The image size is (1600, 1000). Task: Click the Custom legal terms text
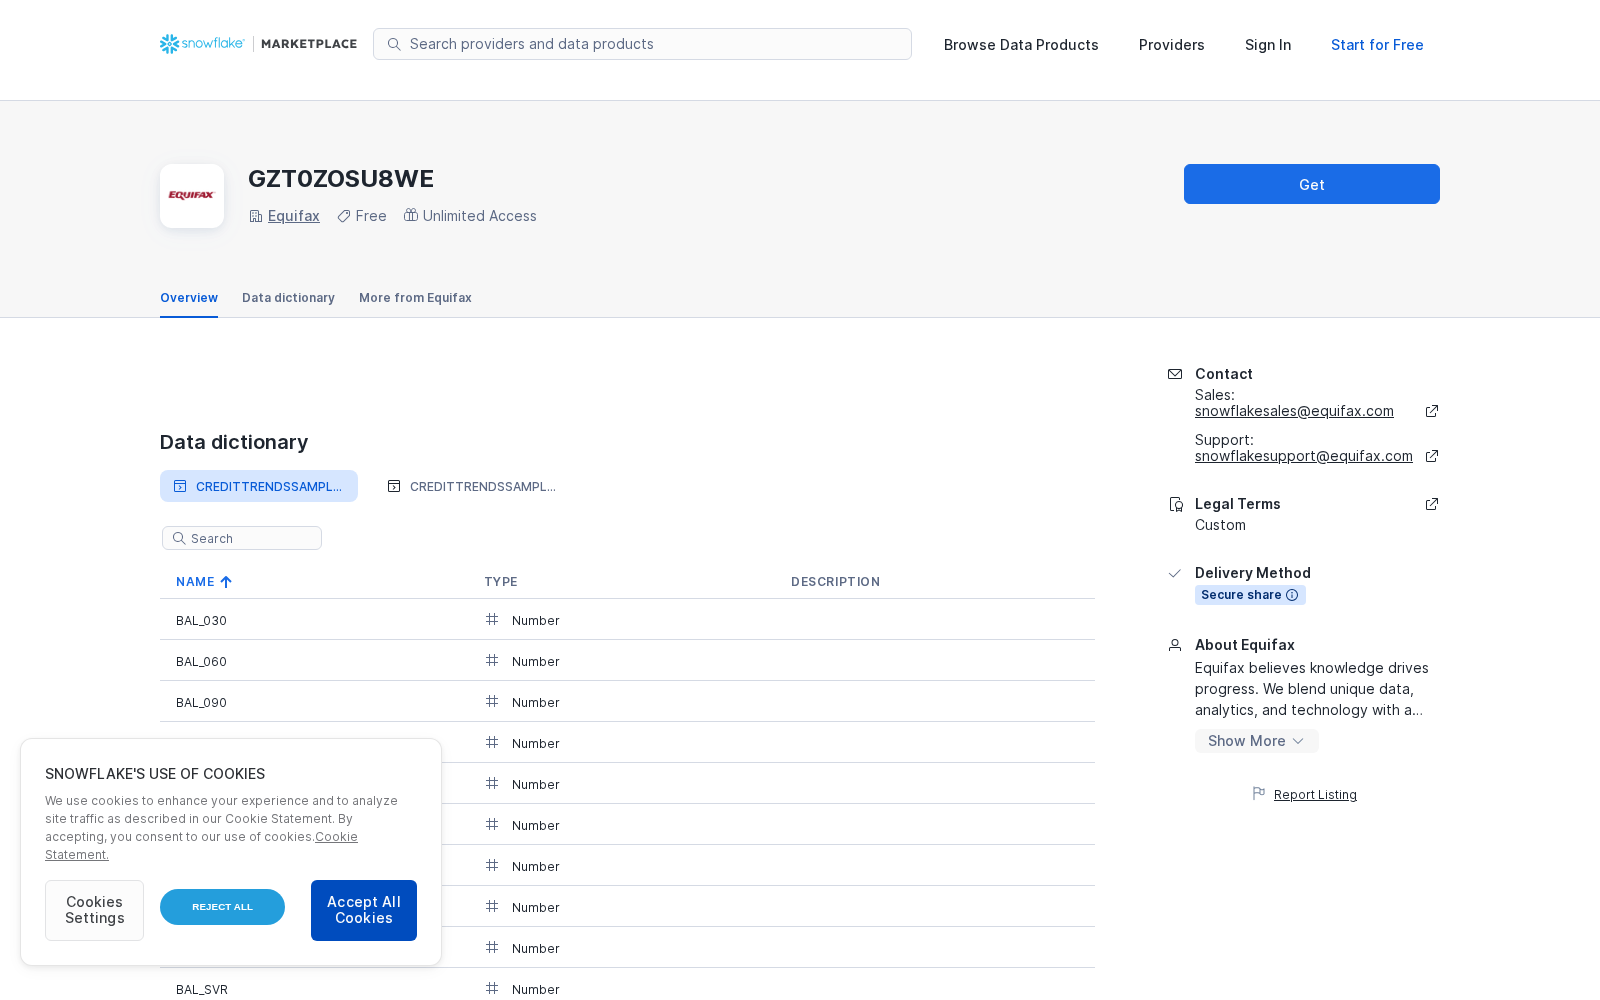tap(1220, 525)
